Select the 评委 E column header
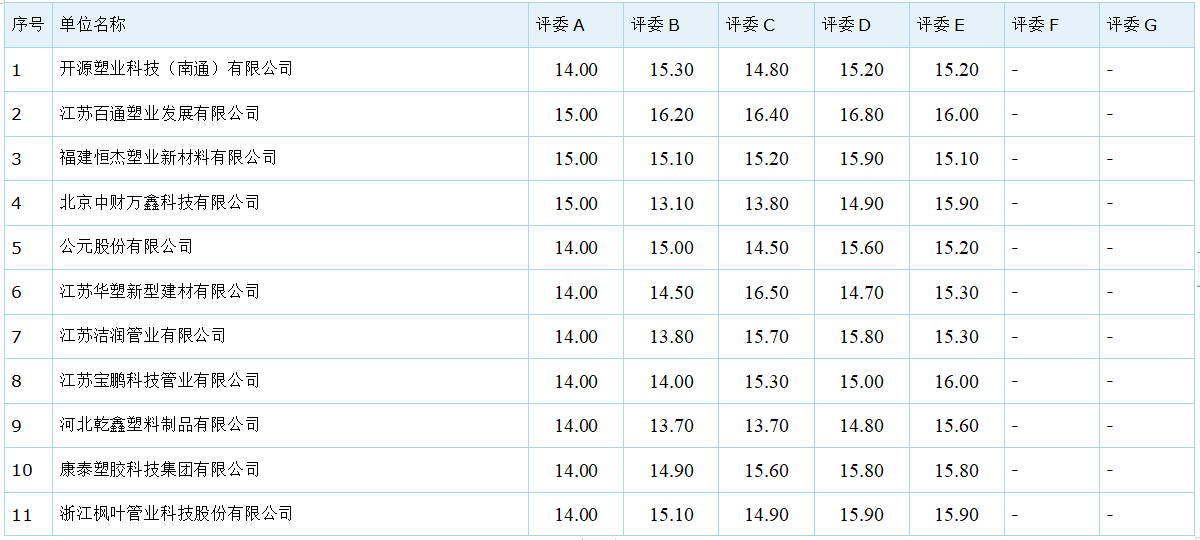This screenshot has height=540, width=1200. 941,25
